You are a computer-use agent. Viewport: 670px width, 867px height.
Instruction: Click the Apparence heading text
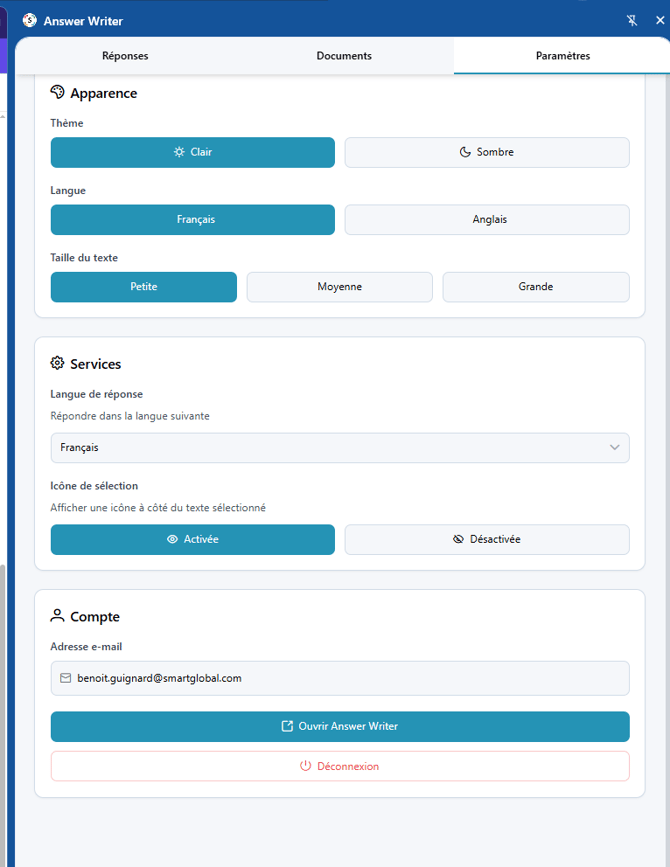pyautogui.click(x=103, y=93)
